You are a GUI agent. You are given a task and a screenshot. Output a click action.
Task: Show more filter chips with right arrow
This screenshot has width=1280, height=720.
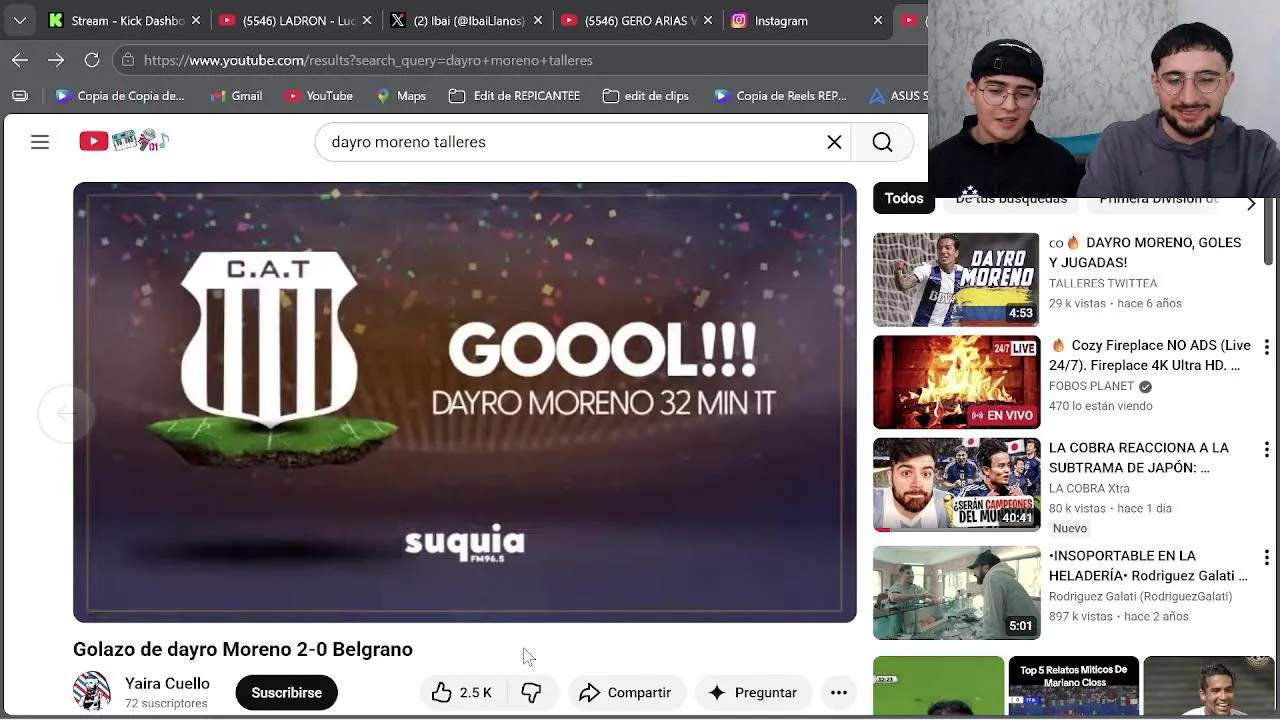pyautogui.click(x=1250, y=203)
